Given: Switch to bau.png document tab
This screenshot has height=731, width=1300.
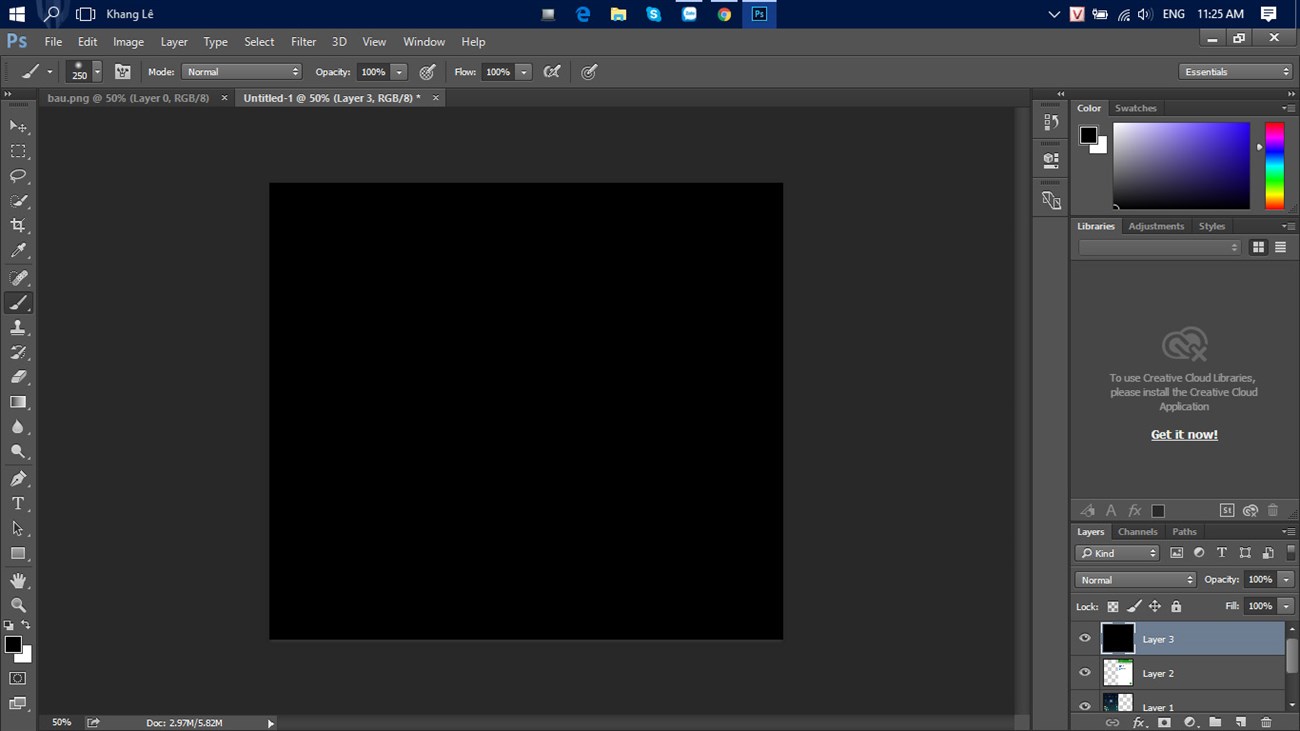Looking at the screenshot, I should click(128, 98).
